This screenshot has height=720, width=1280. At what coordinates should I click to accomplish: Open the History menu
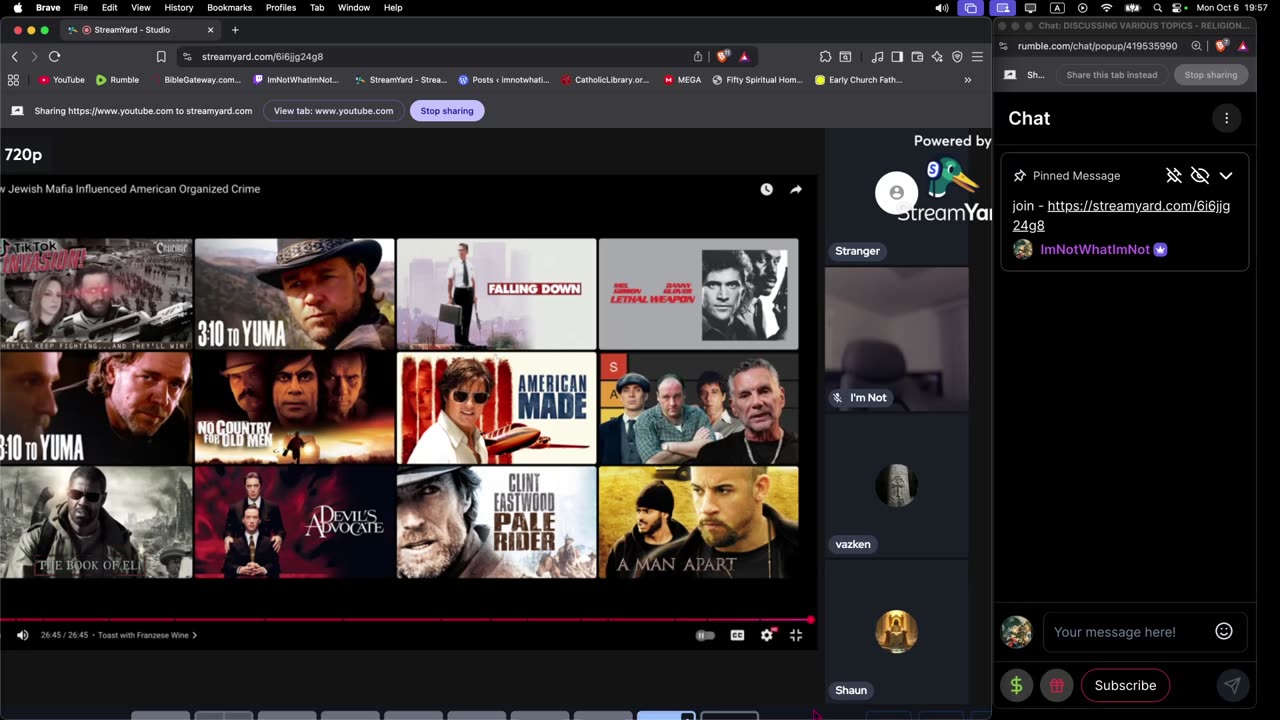[178, 8]
